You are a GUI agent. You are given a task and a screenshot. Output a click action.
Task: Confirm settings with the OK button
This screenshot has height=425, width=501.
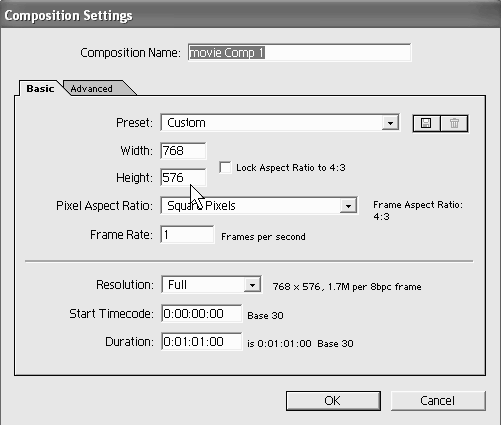tap(333, 401)
